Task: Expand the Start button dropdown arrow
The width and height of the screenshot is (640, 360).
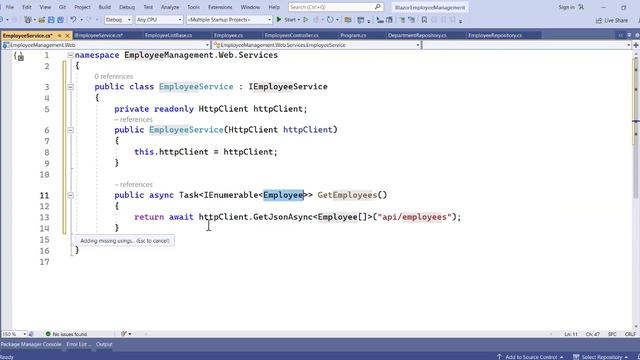Action: coord(298,20)
